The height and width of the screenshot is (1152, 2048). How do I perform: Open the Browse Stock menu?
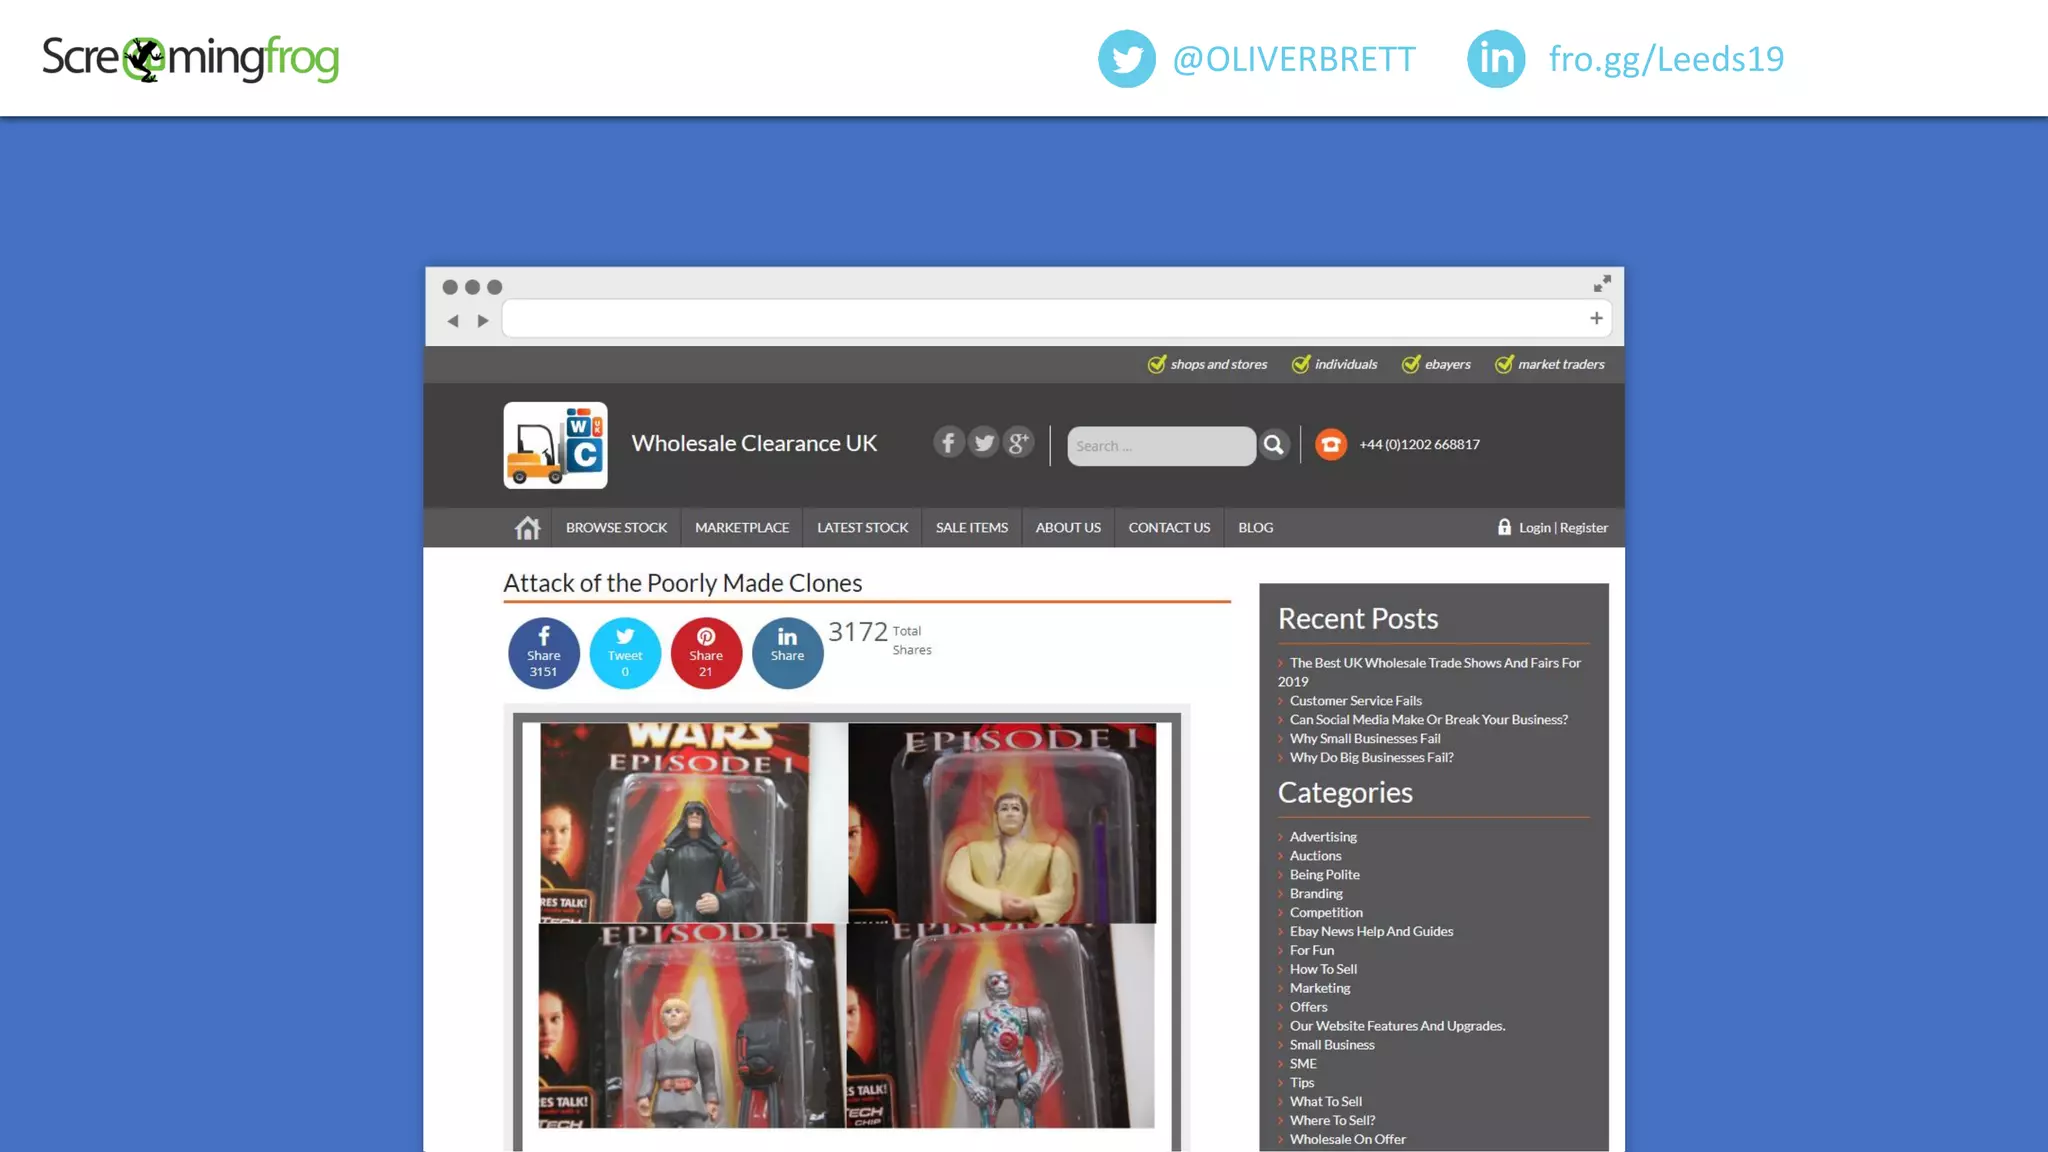coord(616,528)
